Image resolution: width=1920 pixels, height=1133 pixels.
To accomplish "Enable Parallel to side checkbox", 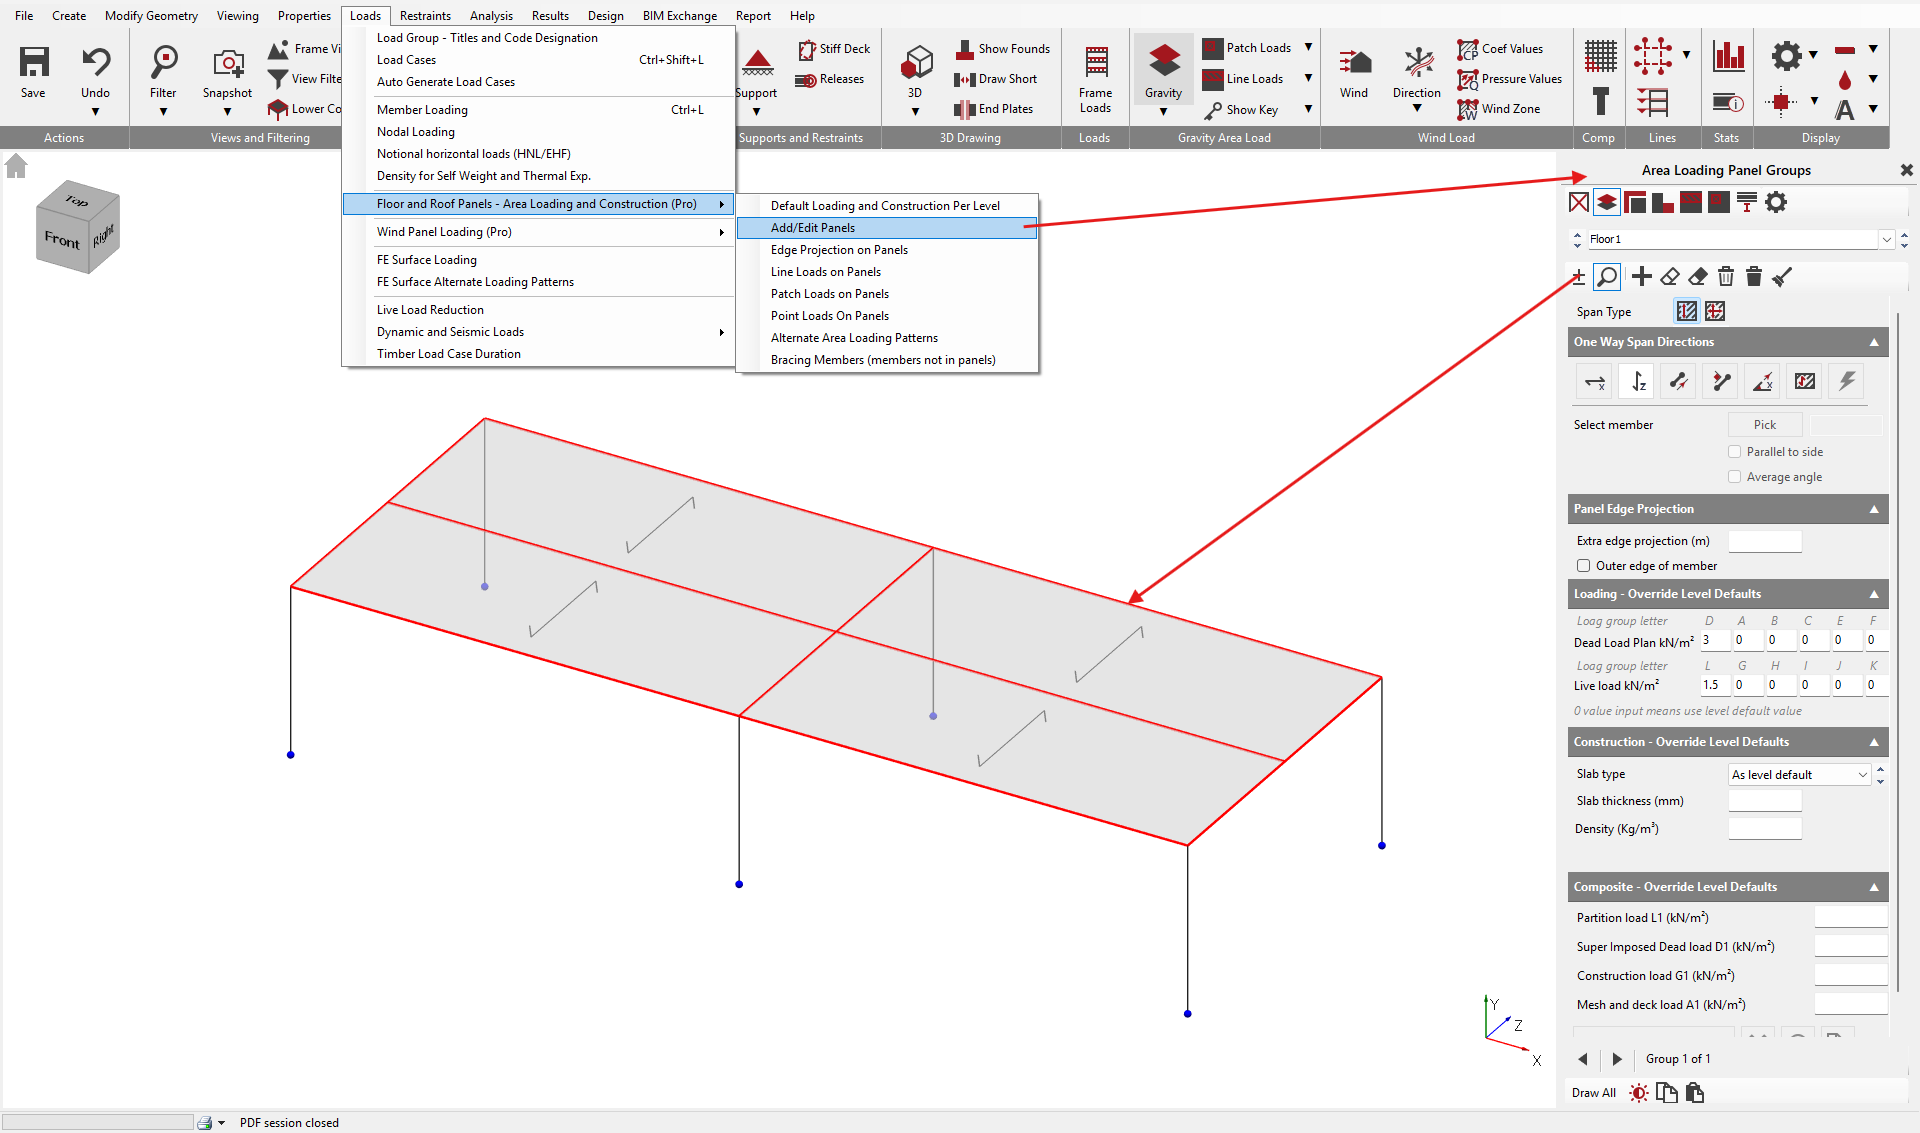I will (x=1735, y=452).
